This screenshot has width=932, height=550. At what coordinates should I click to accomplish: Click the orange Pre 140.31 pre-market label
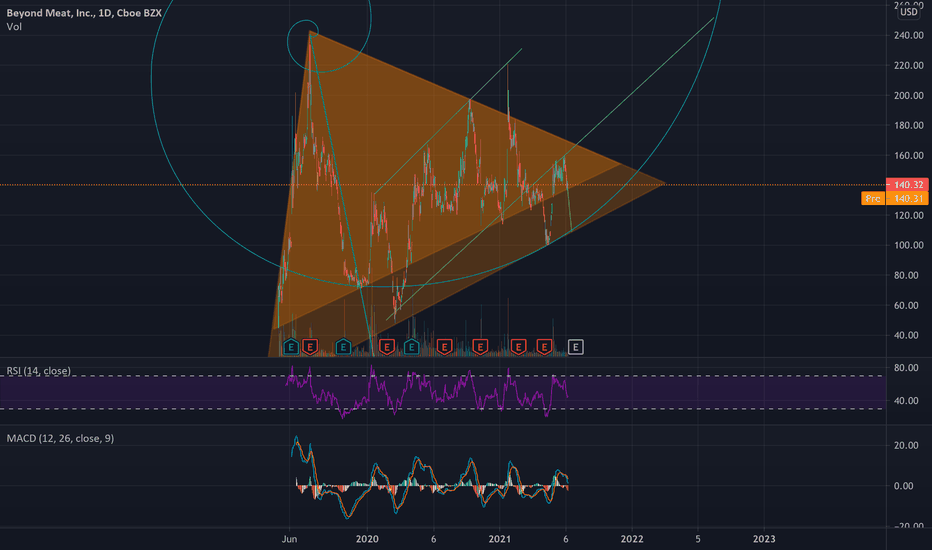point(895,199)
